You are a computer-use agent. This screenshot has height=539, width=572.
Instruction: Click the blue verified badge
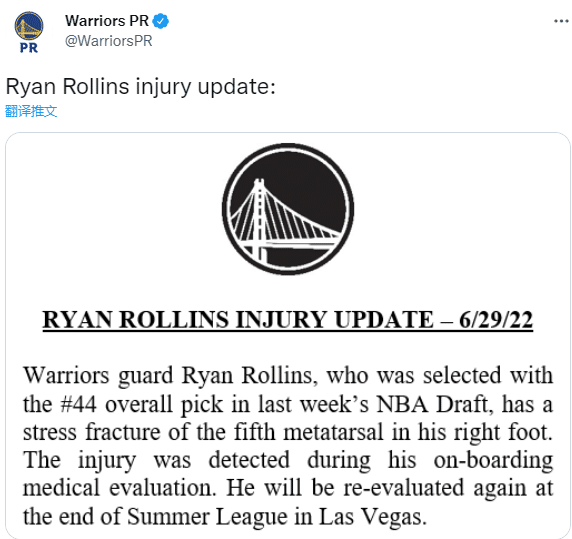[x=161, y=21]
